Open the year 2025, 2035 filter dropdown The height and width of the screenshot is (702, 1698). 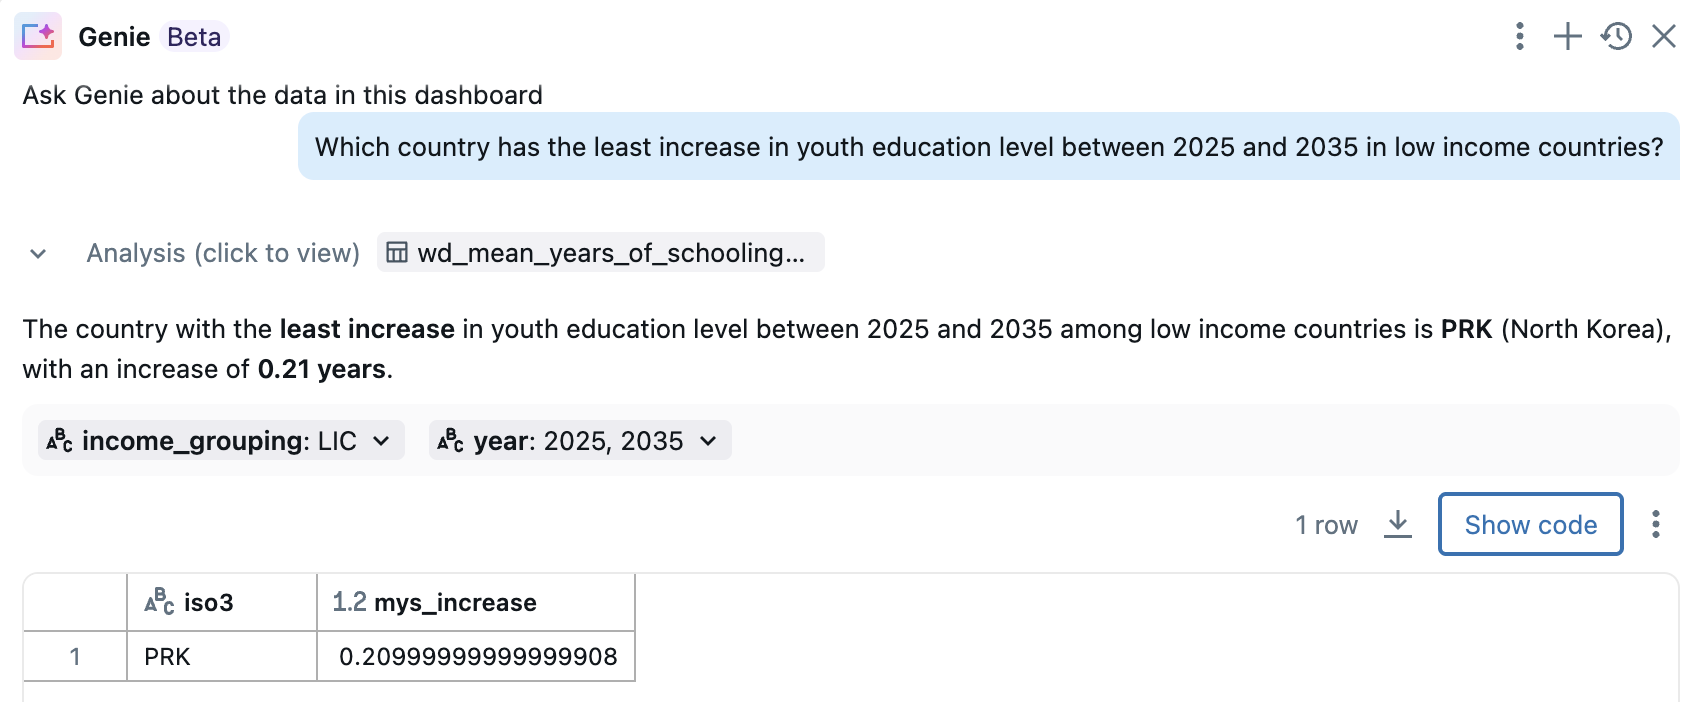pyautogui.click(x=580, y=441)
